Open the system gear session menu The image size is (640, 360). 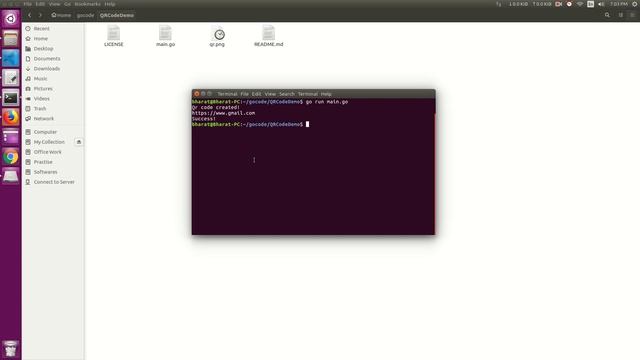click(x=635, y=4)
